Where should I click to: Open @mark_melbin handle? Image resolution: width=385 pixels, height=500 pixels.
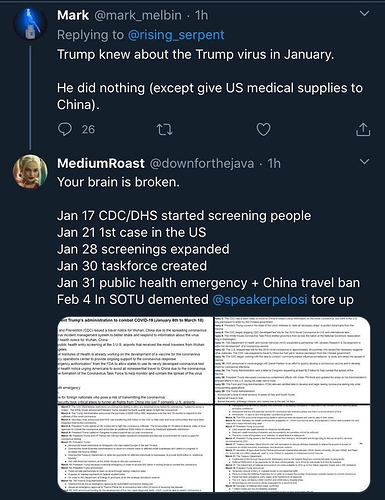click(x=138, y=15)
